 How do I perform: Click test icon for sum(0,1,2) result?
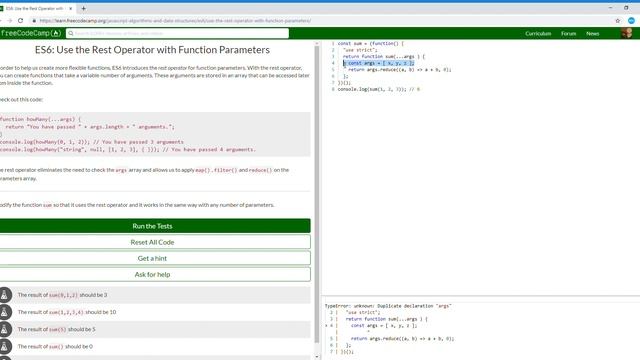coord(5,295)
